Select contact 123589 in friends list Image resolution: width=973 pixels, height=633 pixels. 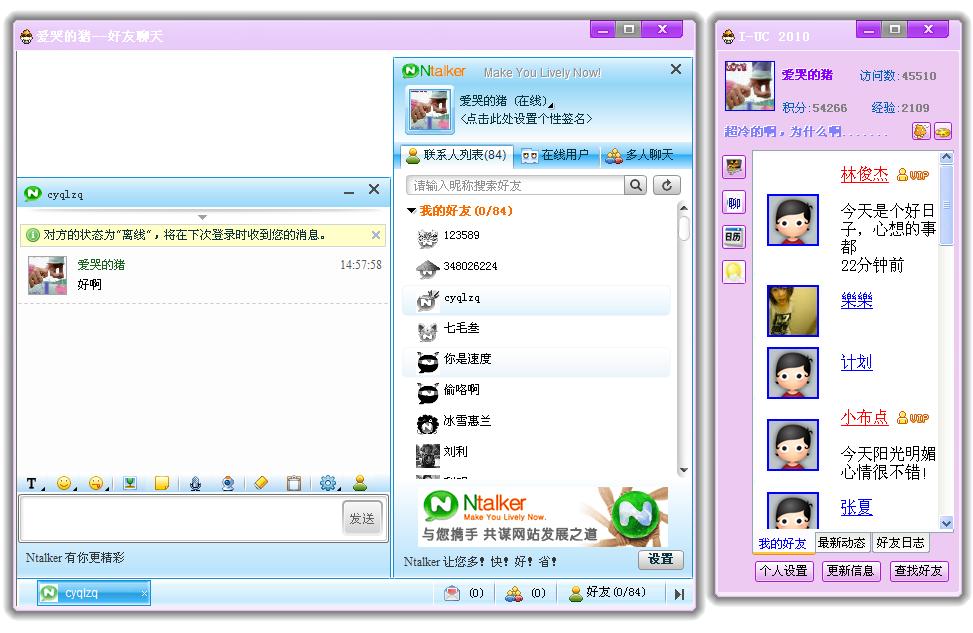coord(537,236)
